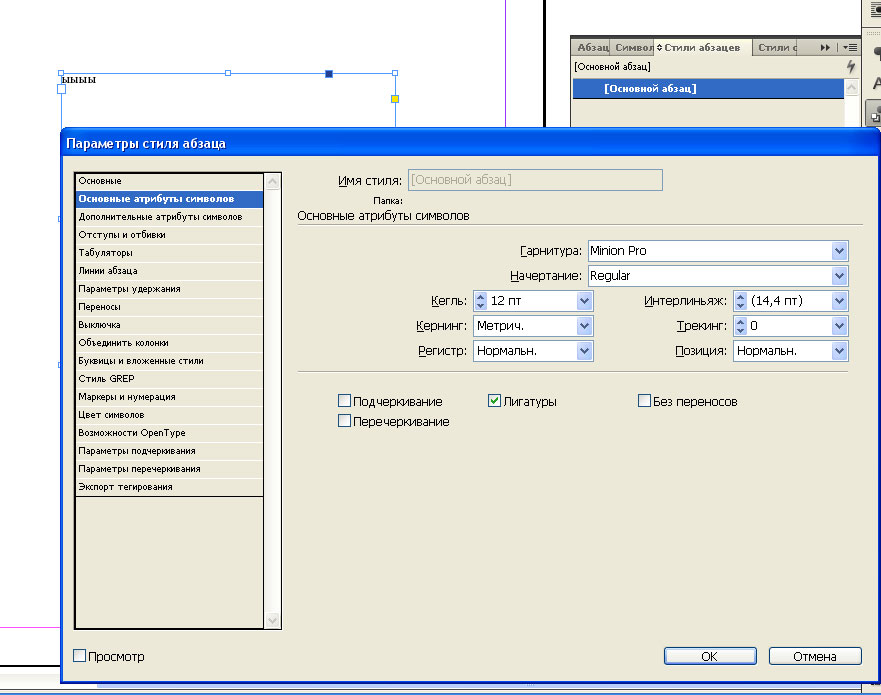The height and width of the screenshot is (695, 881).
Task: Open Выключка category
Action: coord(169,325)
